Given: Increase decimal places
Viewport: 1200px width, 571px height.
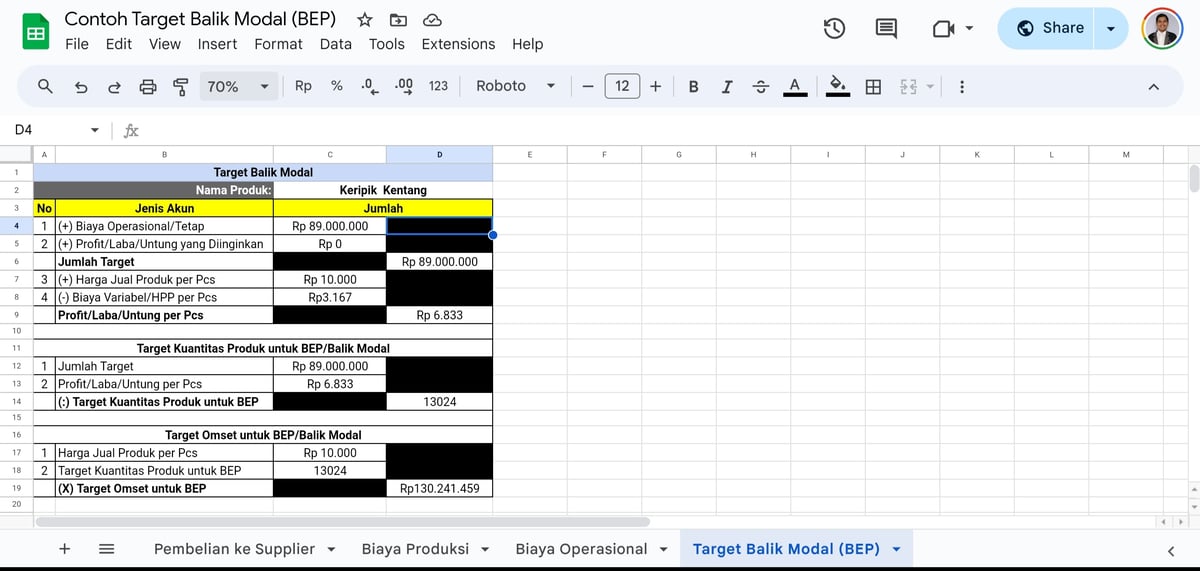Looking at the screenshot, I should [404, 86].
